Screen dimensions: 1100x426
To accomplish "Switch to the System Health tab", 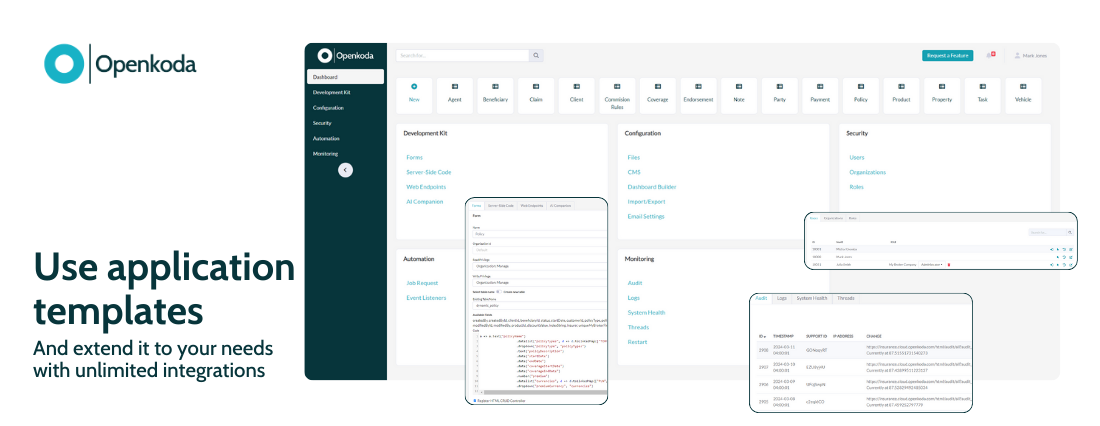I will pos(812,298).
